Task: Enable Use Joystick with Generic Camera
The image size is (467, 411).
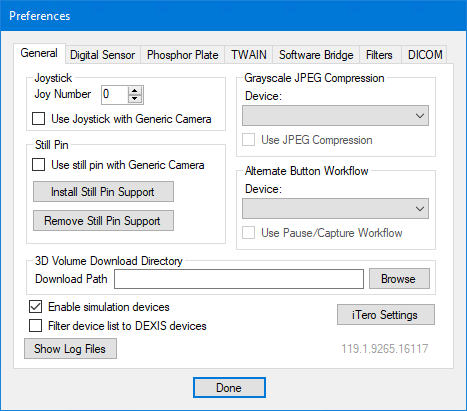Action: (x=38, y=119)
